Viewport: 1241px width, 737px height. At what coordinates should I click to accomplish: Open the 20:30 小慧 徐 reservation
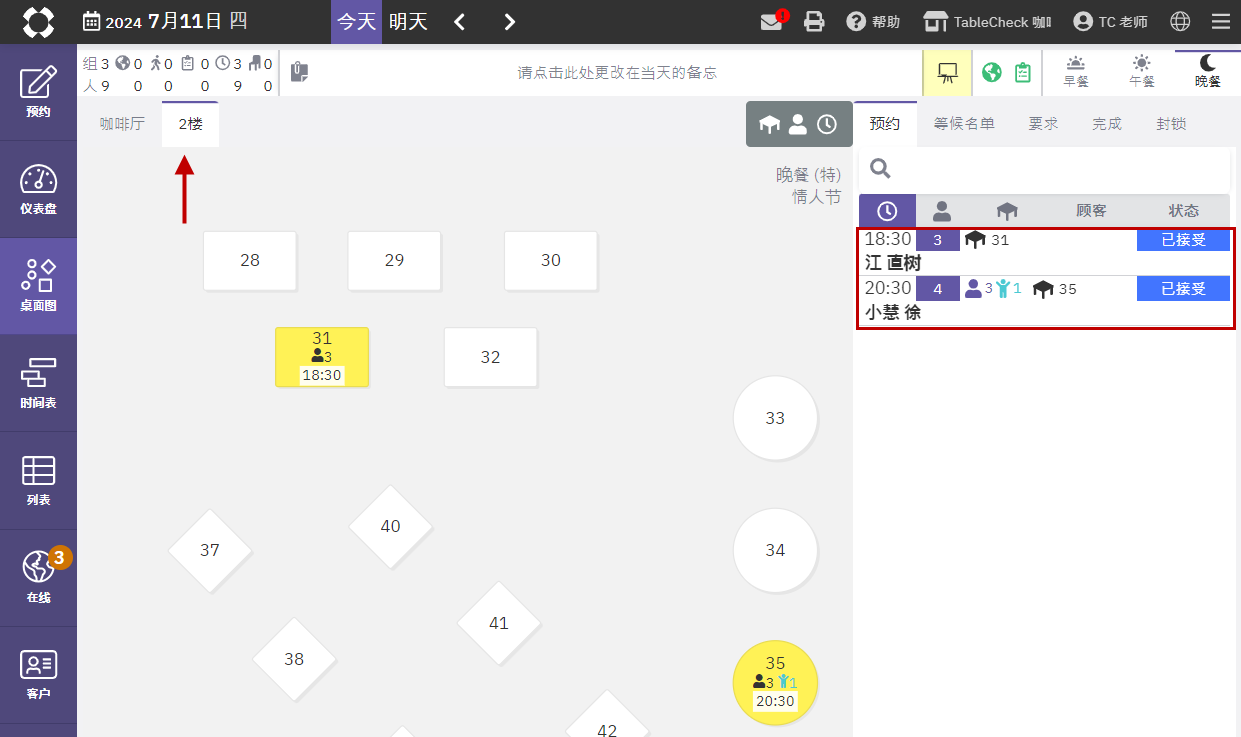pyautogui.click(x=1044, y=300)
